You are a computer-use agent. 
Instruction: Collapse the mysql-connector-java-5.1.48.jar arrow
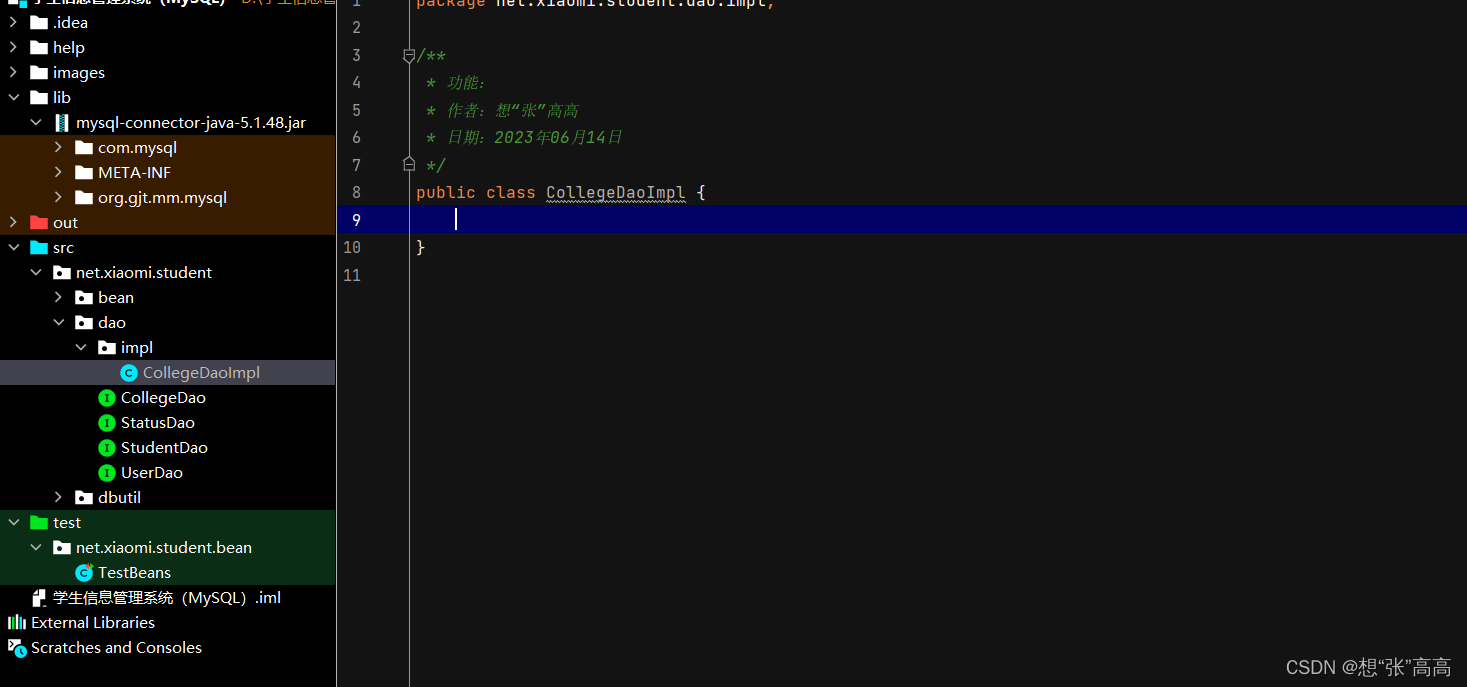coord(36,122)
